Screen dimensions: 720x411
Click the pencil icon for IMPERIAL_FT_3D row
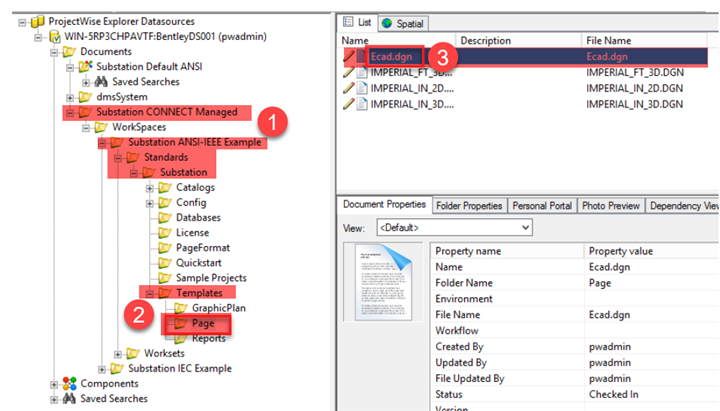click(349, 73)
